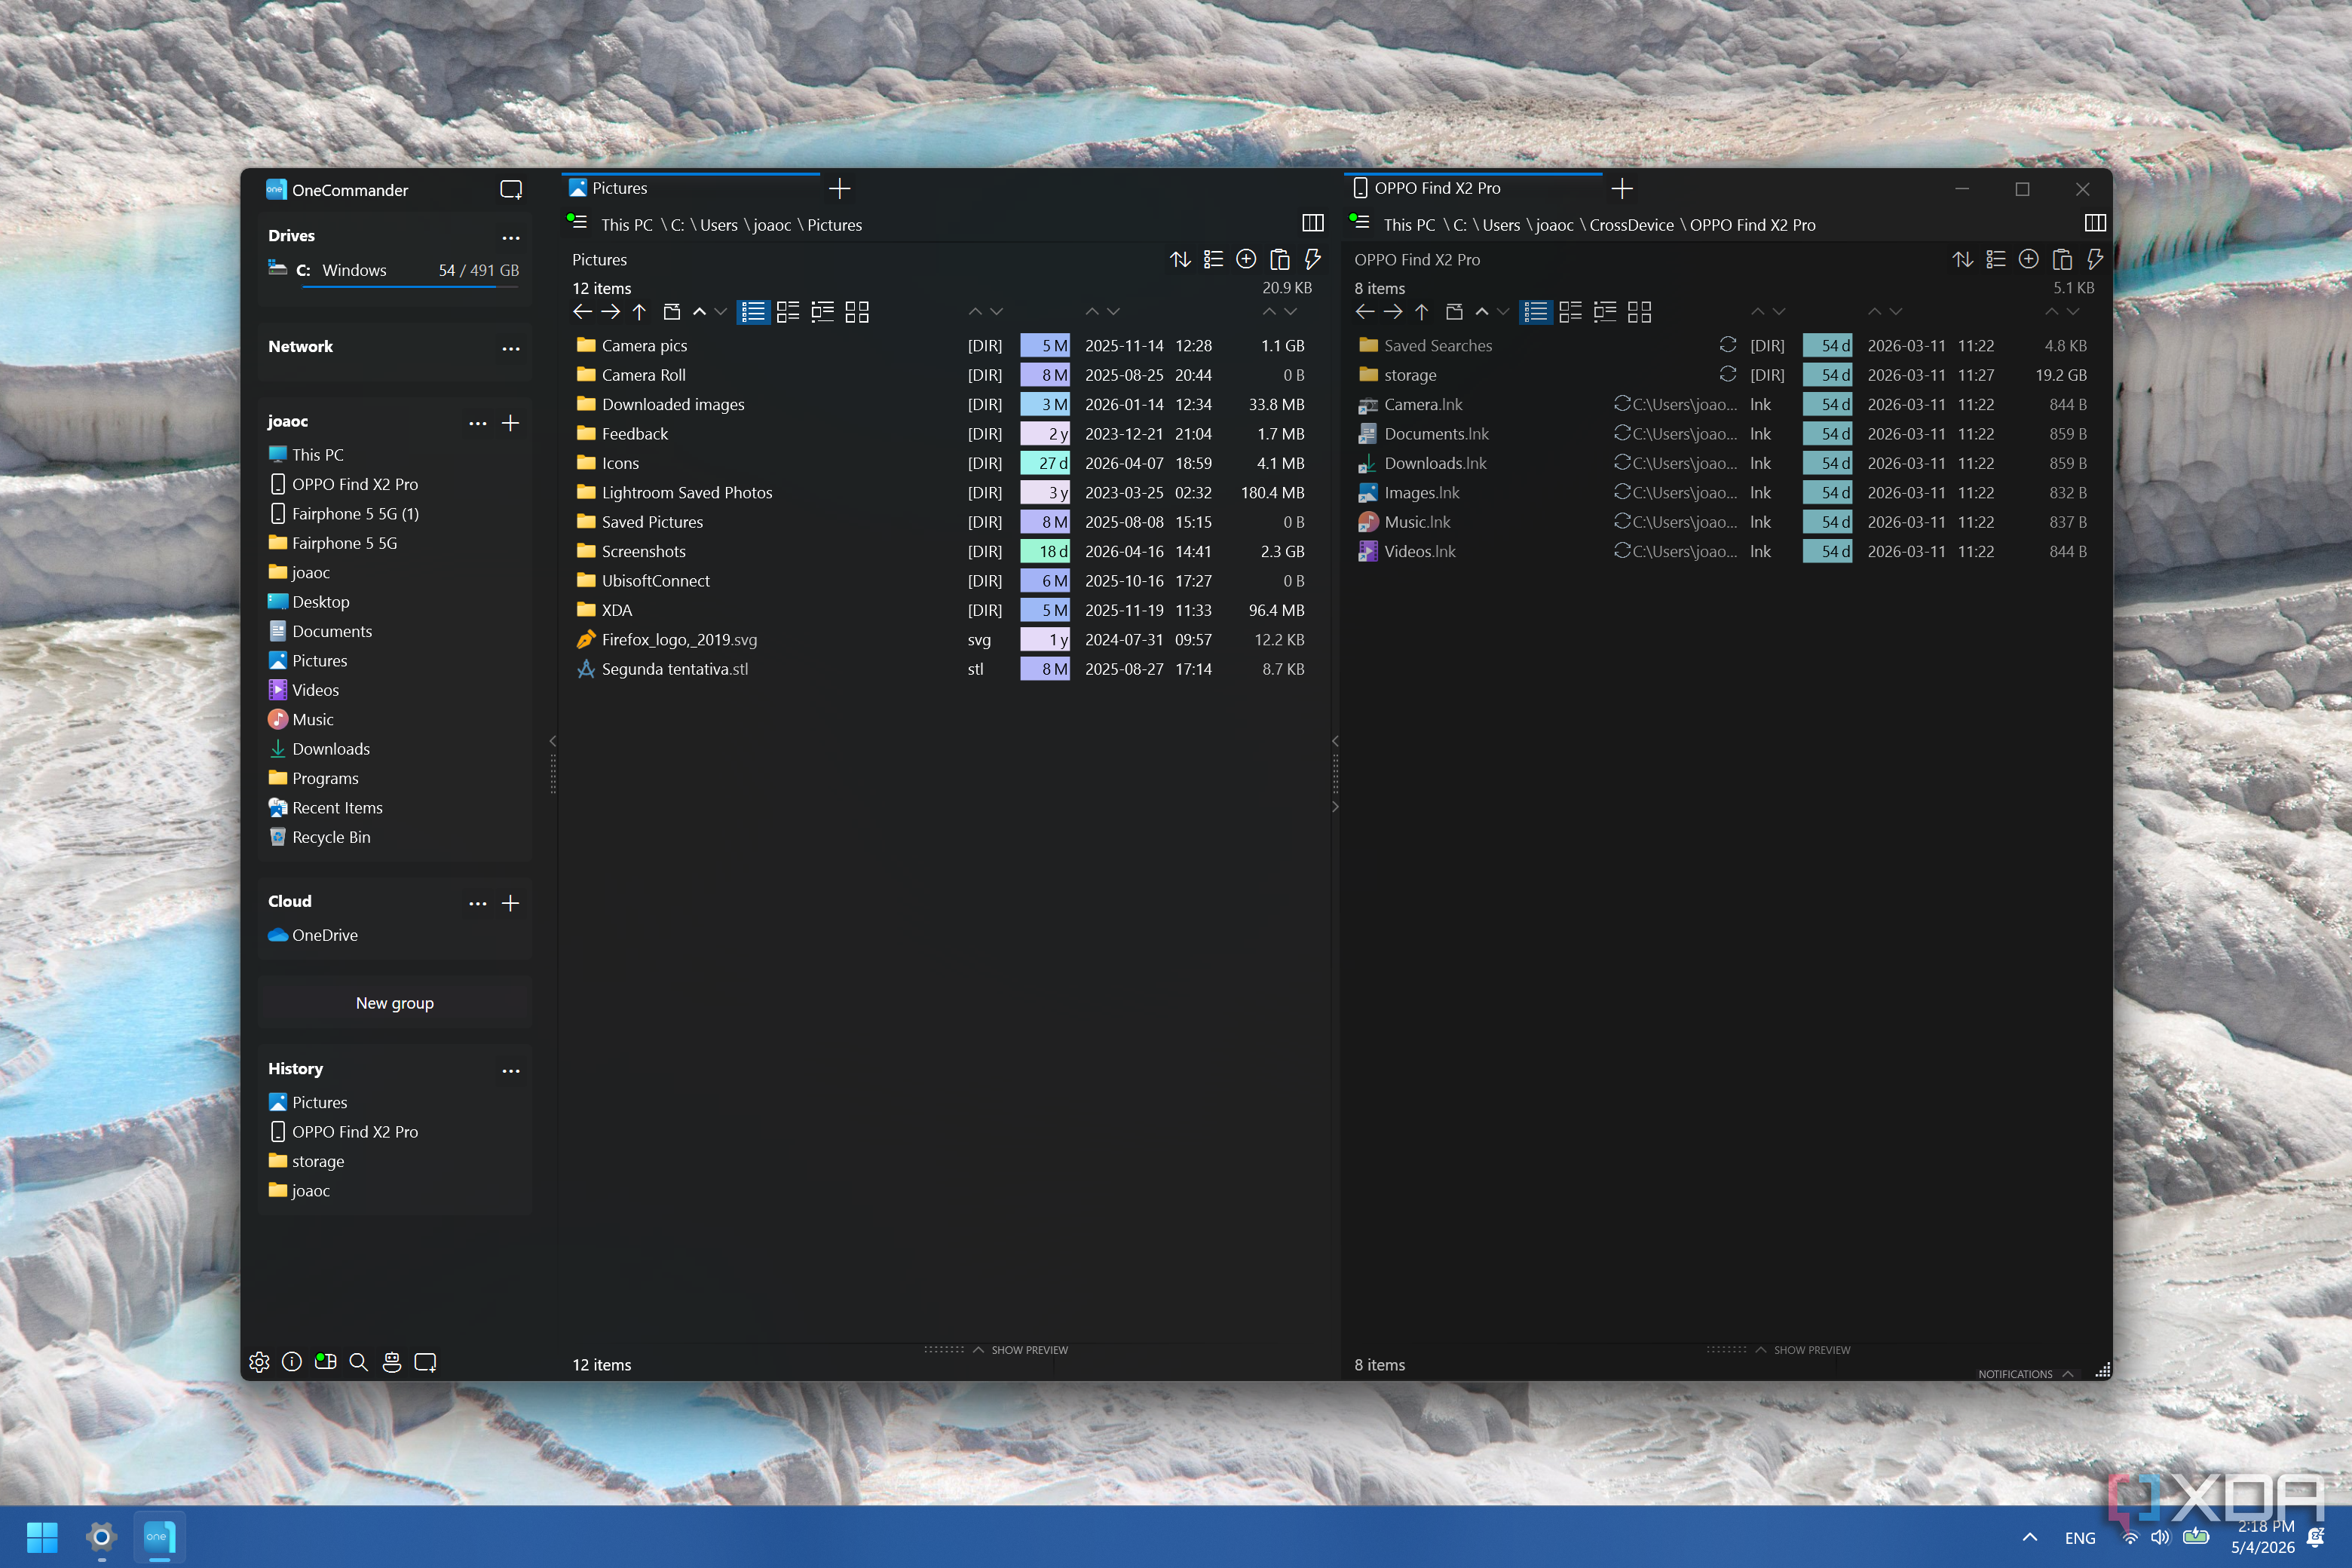Click the window icon next to OneCommander title
The height and width of the screenshot is (1568, 2352).
click(511, 189)
